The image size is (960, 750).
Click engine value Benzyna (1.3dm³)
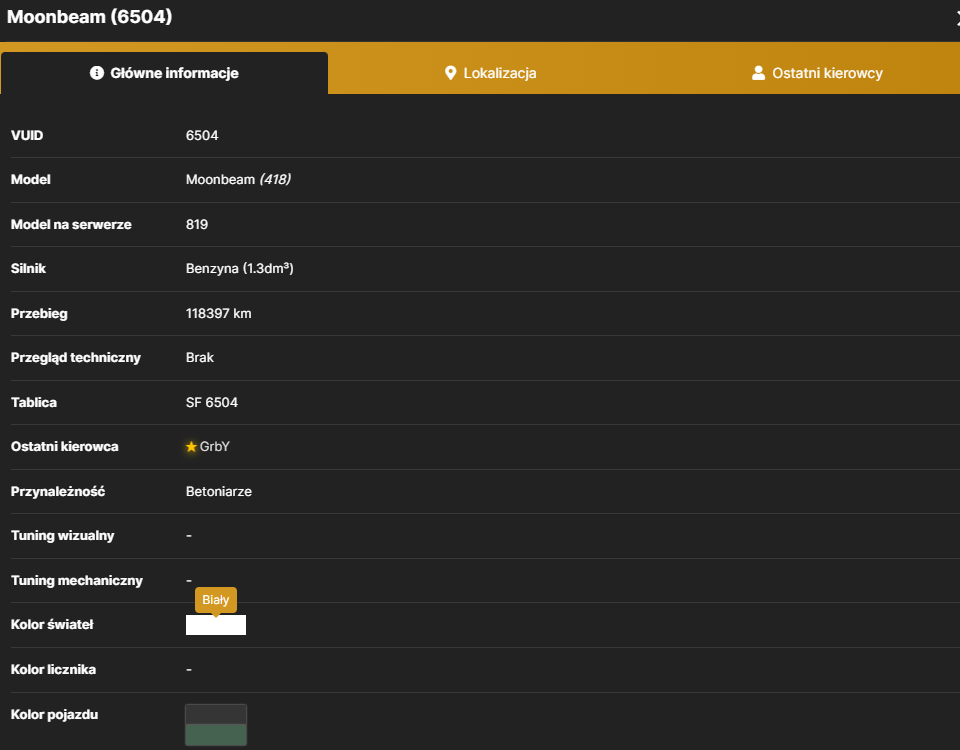[239, 268]
